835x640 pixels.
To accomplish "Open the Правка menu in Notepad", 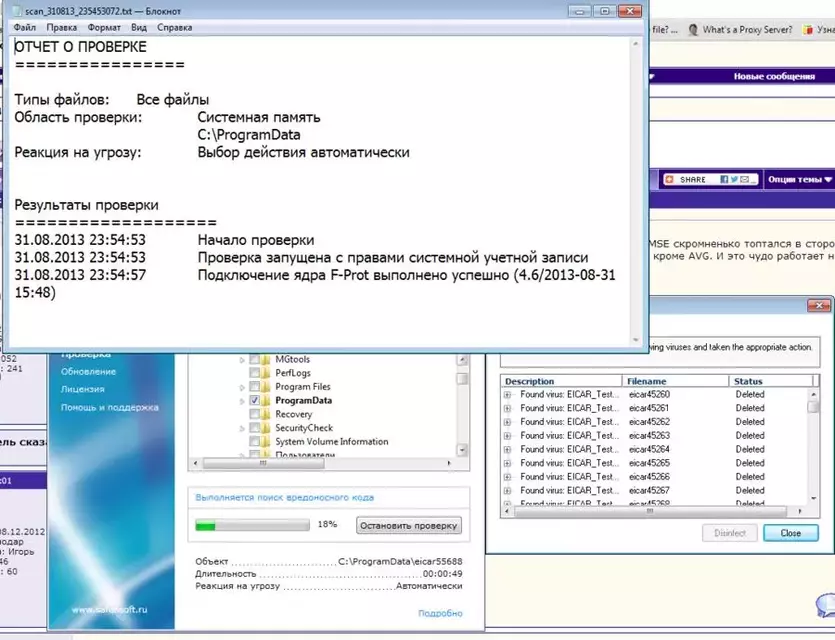I will tap(61, 28).
